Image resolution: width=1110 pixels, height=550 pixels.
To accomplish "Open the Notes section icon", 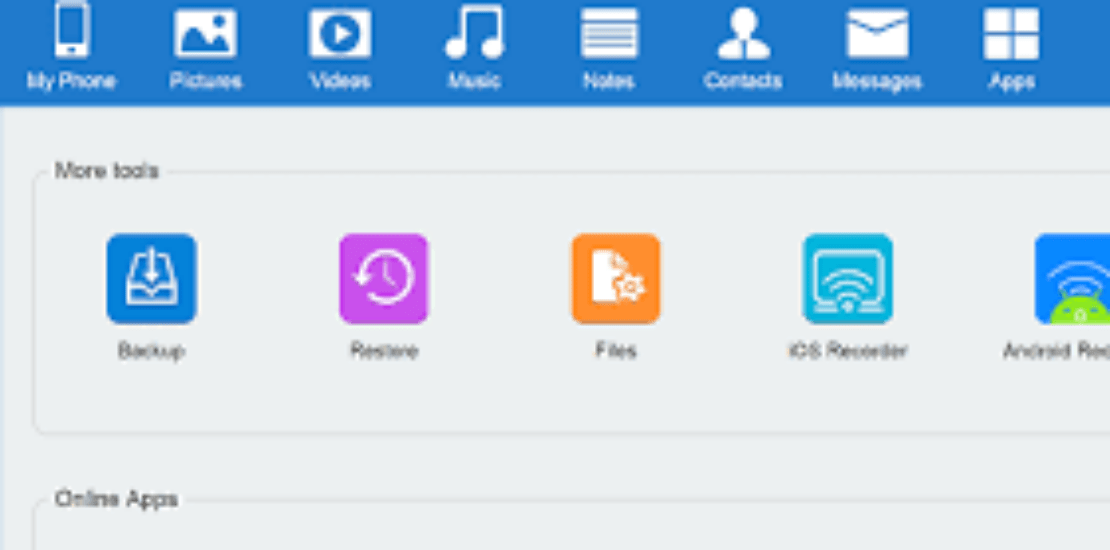I will (609, 33).
